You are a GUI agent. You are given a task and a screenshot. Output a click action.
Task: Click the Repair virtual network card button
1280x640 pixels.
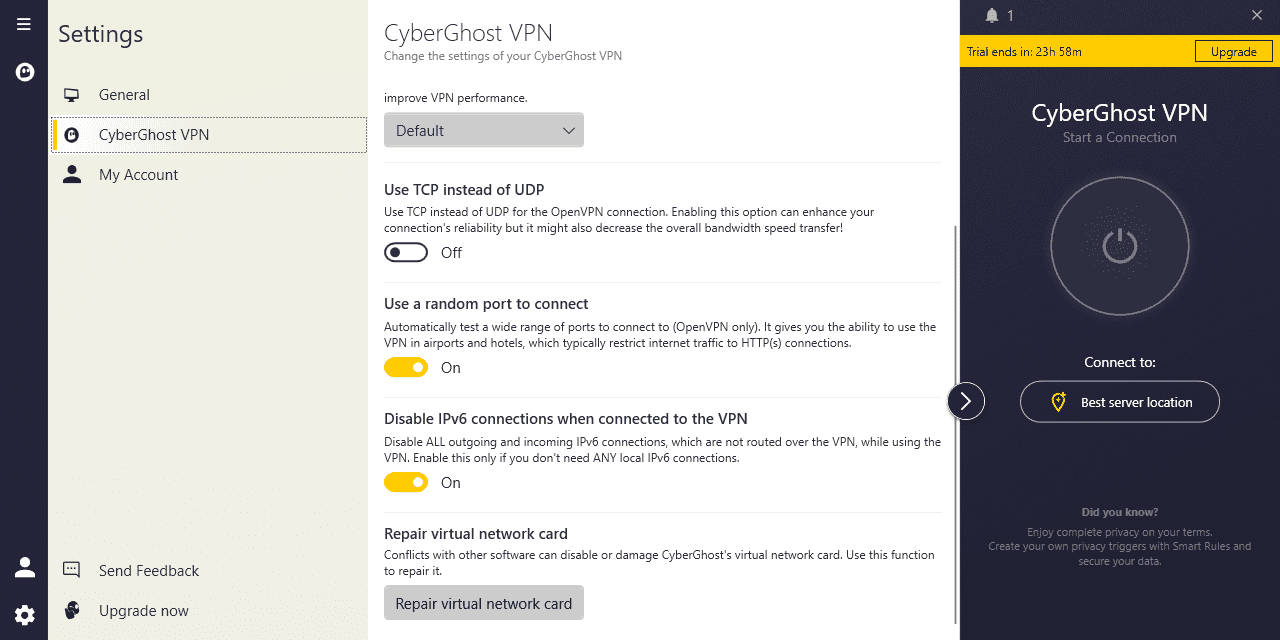[x=484, y=603]
